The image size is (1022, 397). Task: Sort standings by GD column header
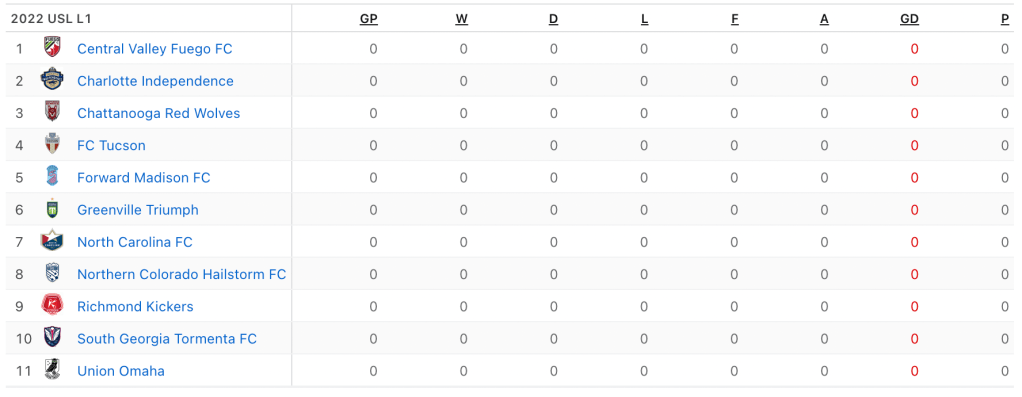[909, 19]
